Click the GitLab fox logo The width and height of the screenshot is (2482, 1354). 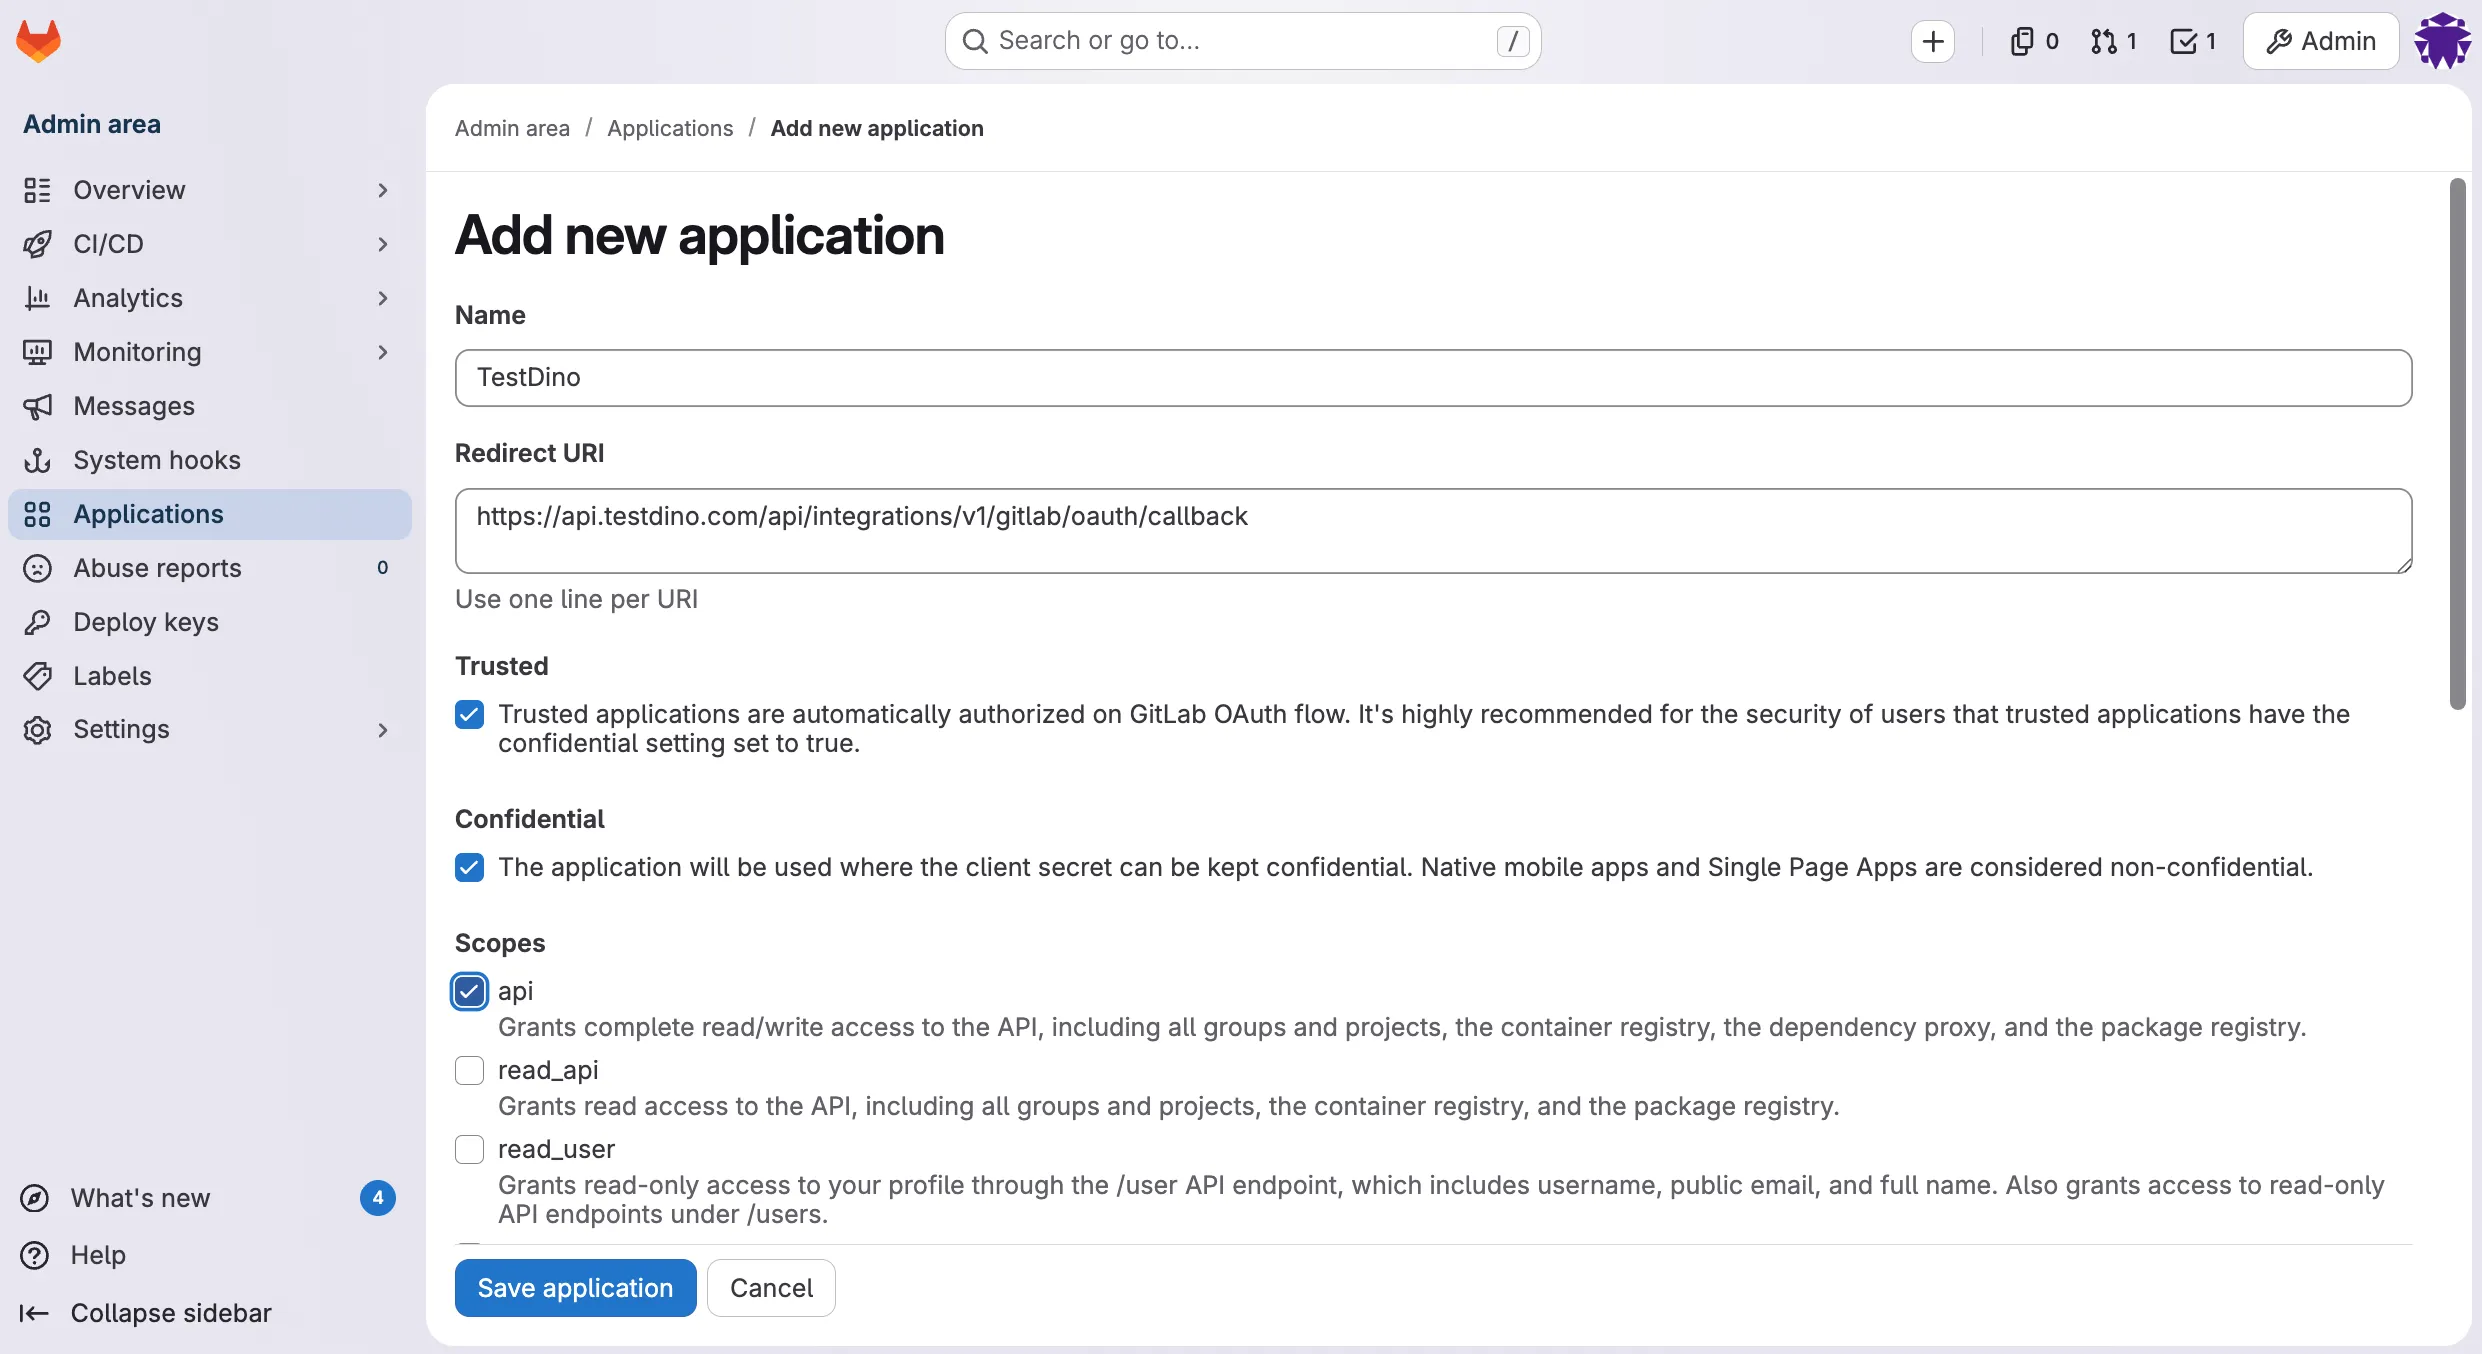pos(38,40)
